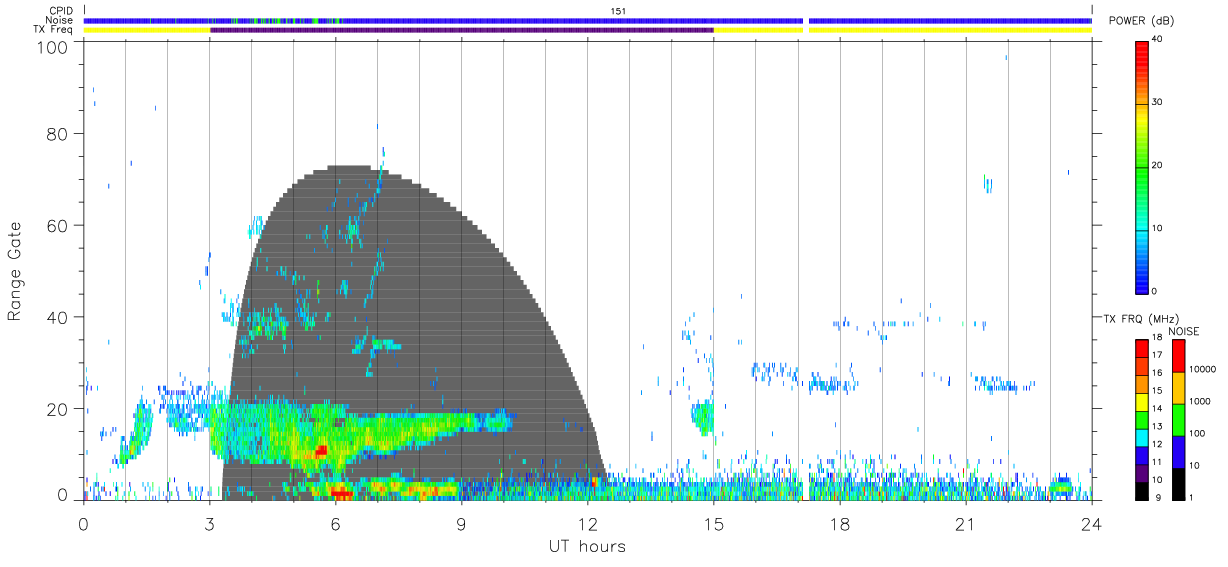This screenshot has height=567, width=1228.
Task: Click the 9 tick on UT hours axis
Action: 461,524
